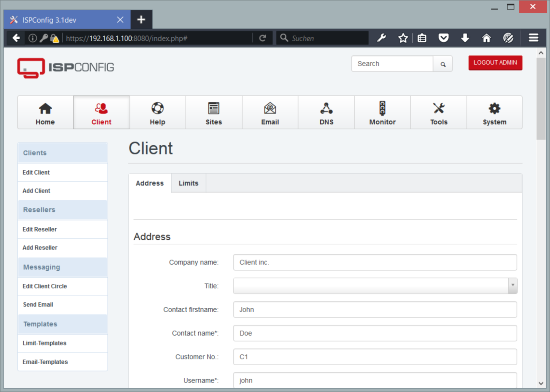Edit the Username field

pos(375,380)
